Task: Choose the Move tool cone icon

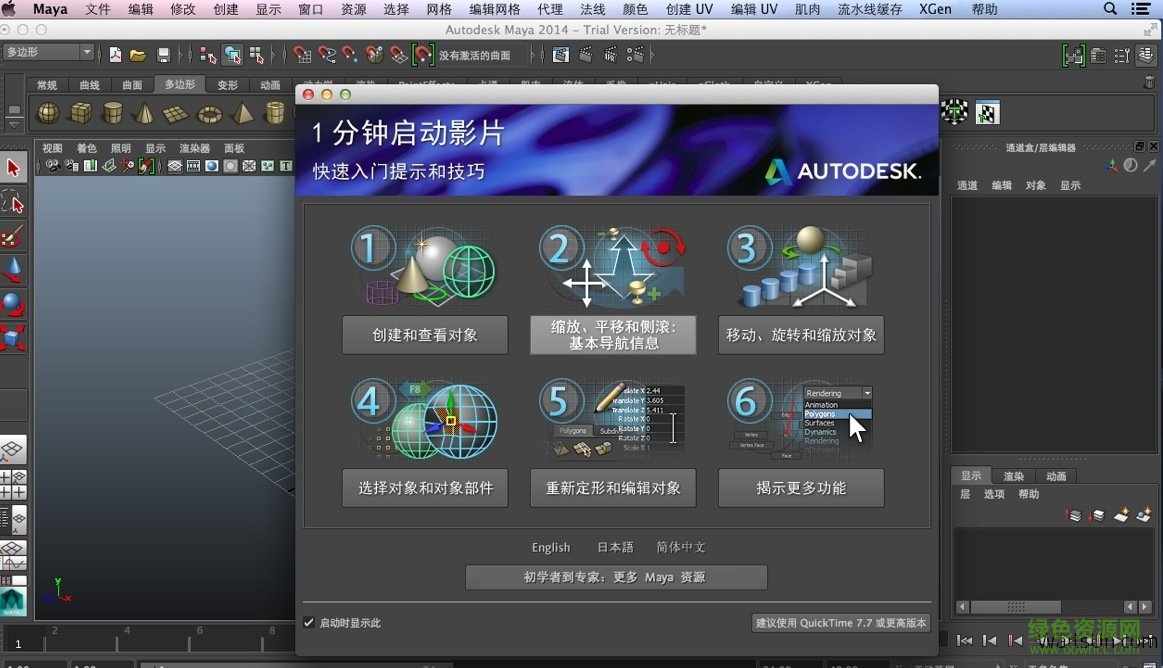Action: pos(13,270)
